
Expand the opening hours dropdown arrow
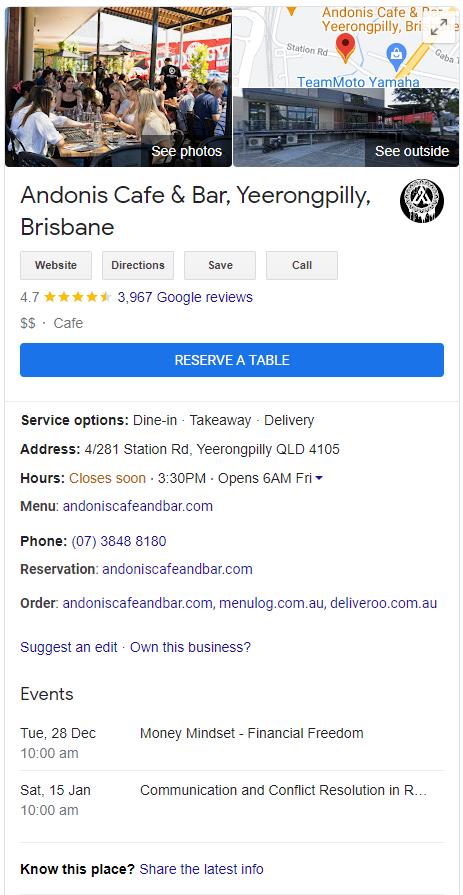click(319, 479)
